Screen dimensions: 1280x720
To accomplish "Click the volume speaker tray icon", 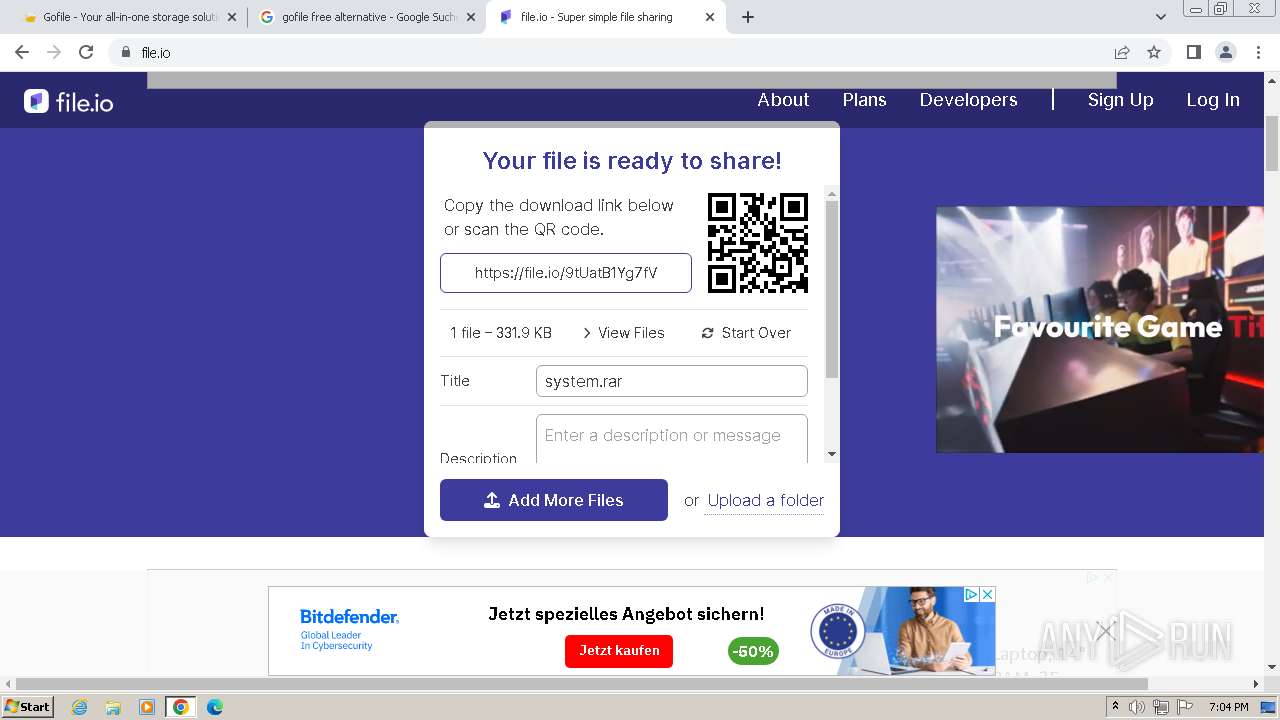I will point(1137,707).
